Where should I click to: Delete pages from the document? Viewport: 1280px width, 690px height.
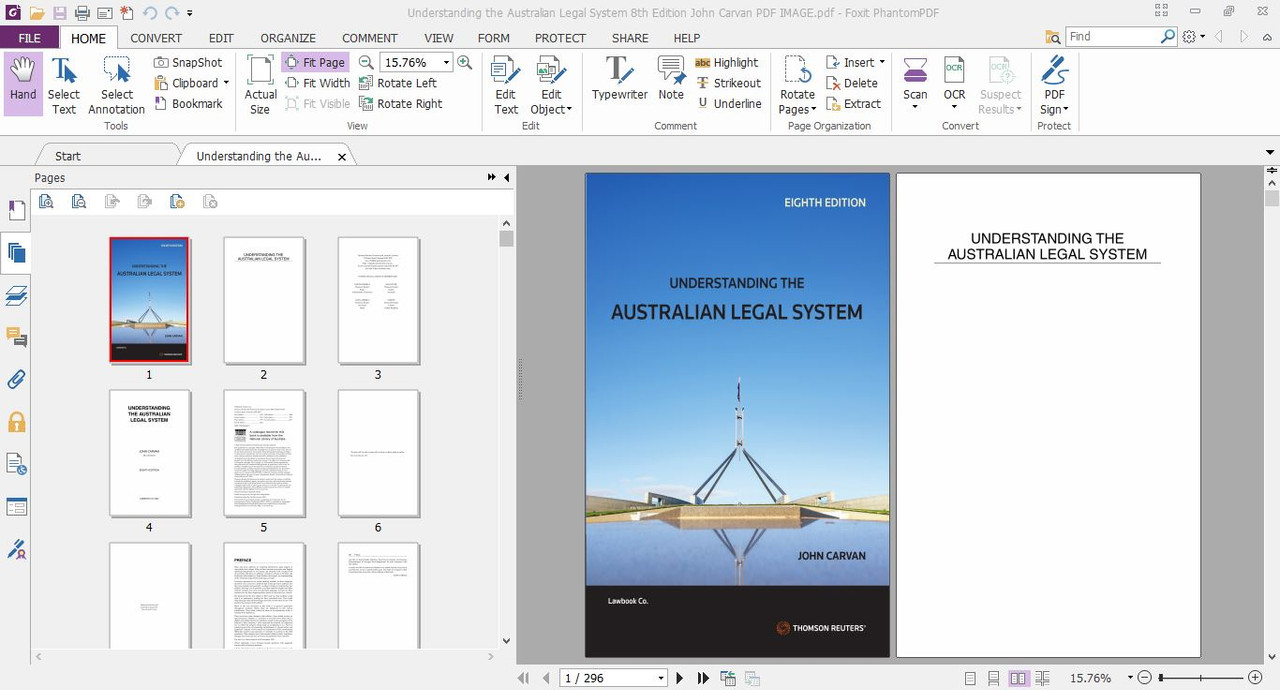point(852,83)
